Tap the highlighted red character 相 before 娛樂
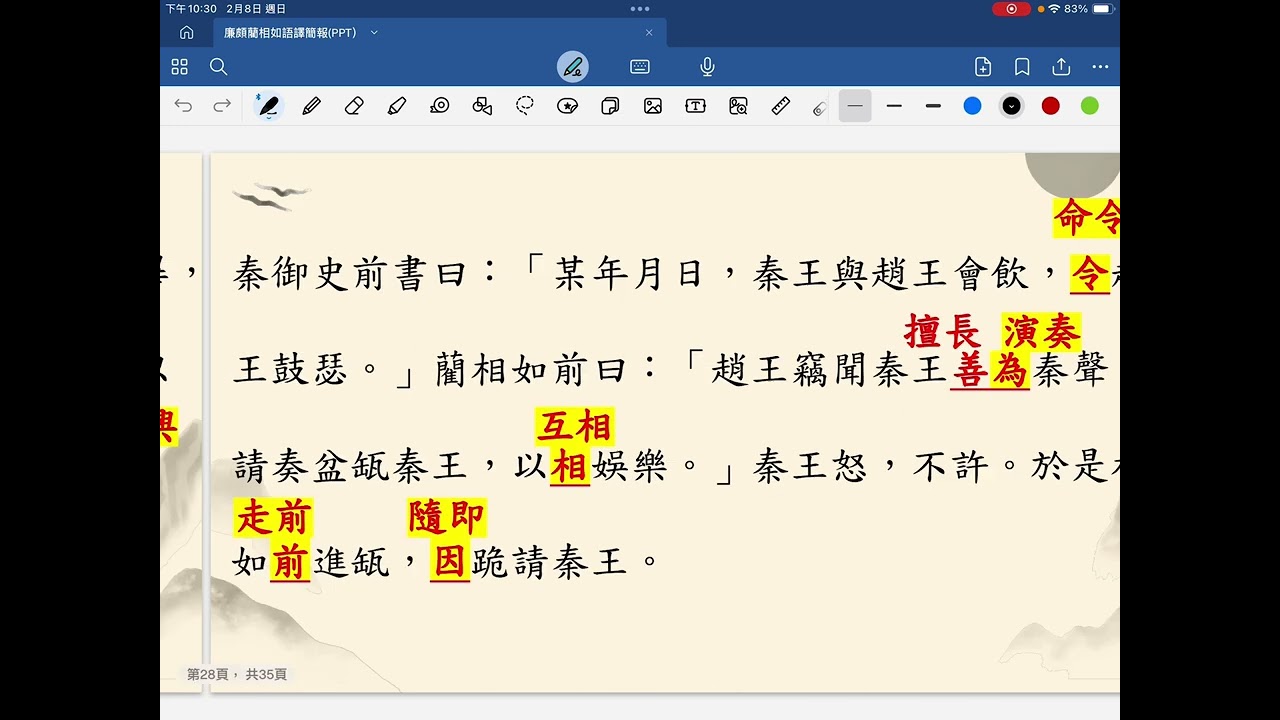This screenshot has height=720, width=1280. (570, 467)
